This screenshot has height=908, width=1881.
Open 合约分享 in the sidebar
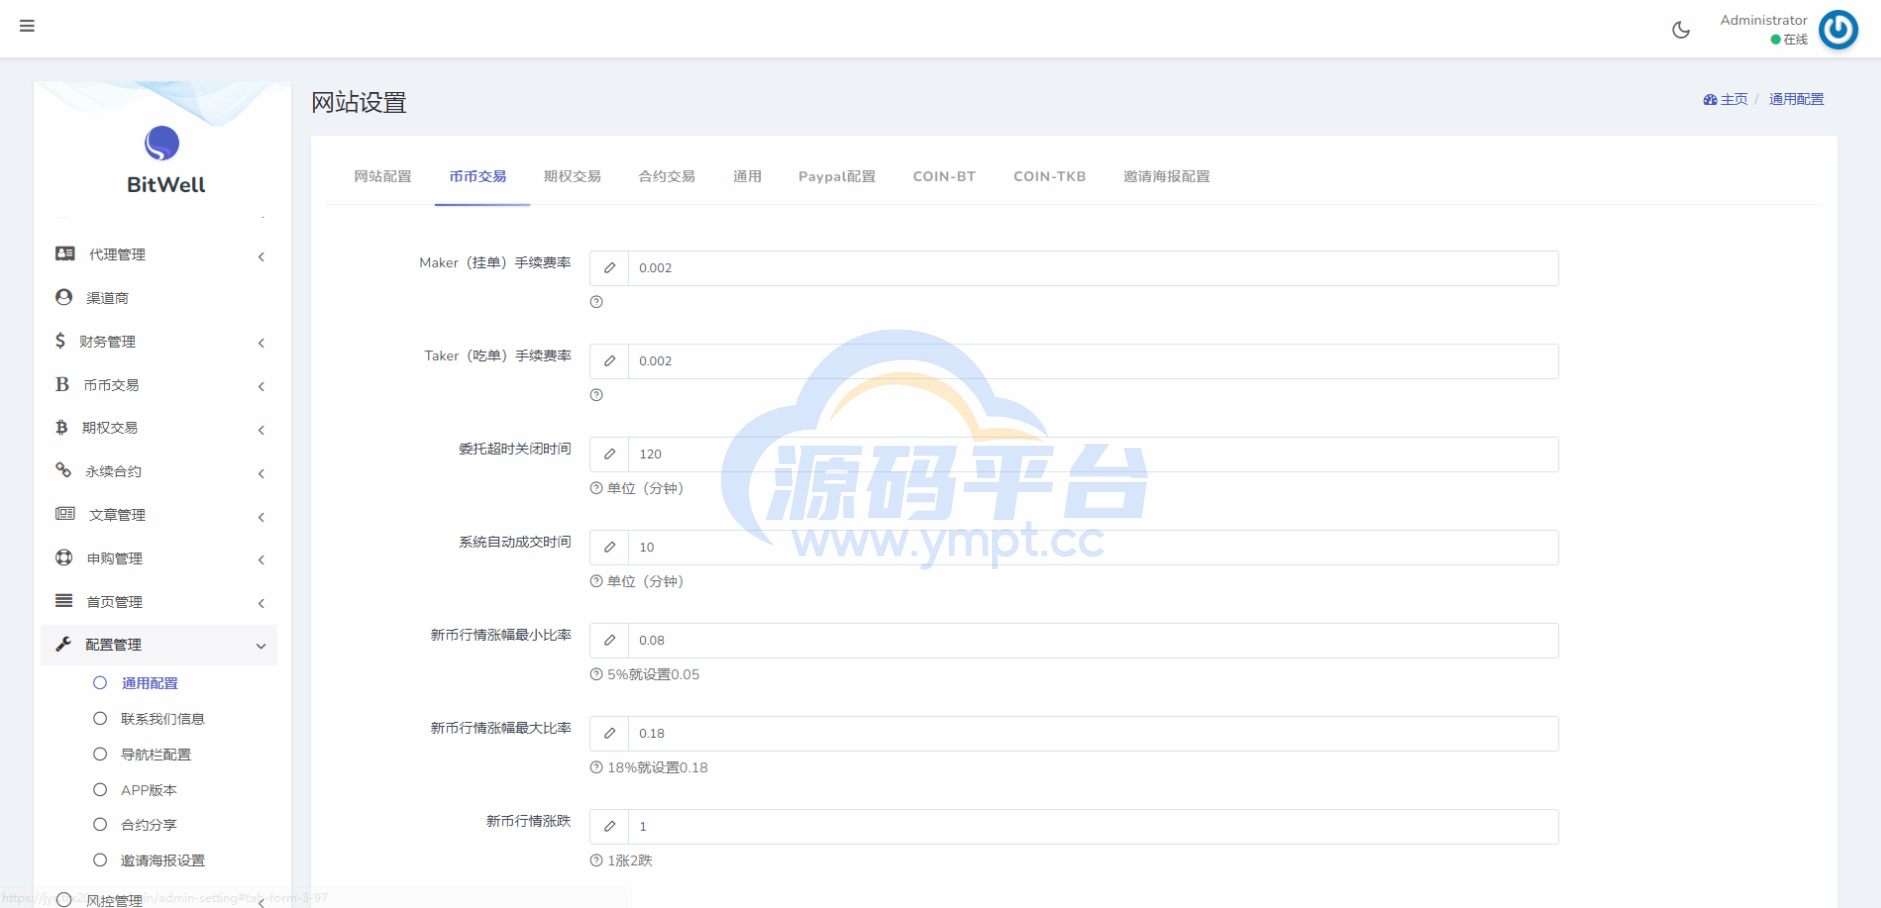[x=149, y=825]
